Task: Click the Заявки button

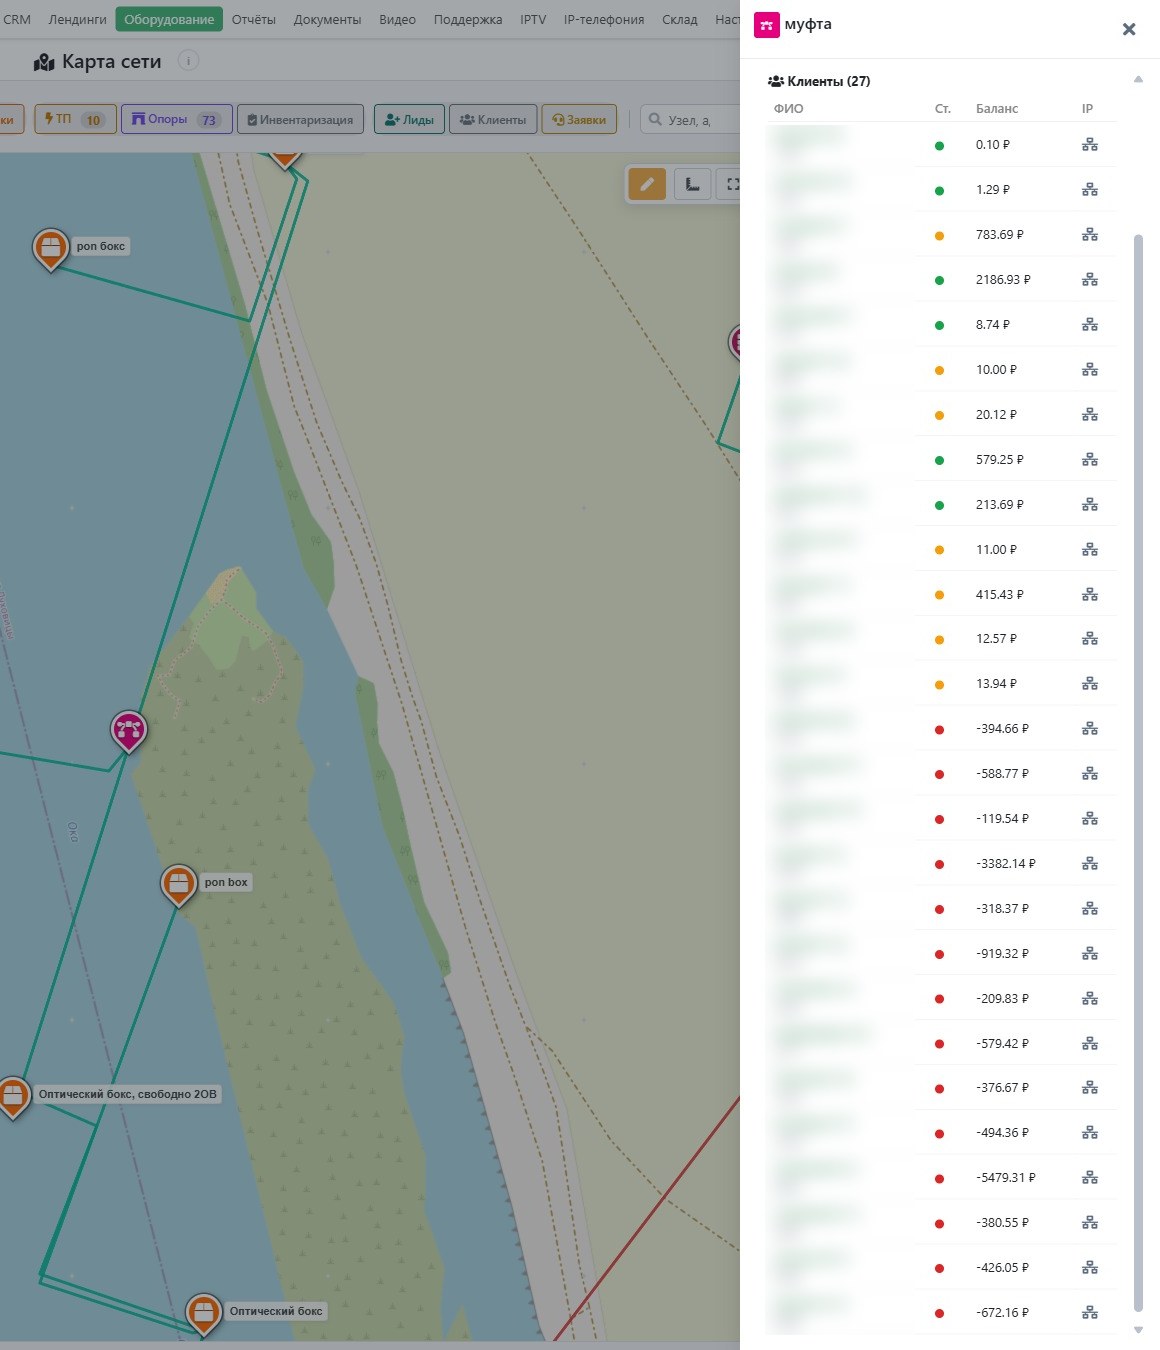Action: [579, 119]
